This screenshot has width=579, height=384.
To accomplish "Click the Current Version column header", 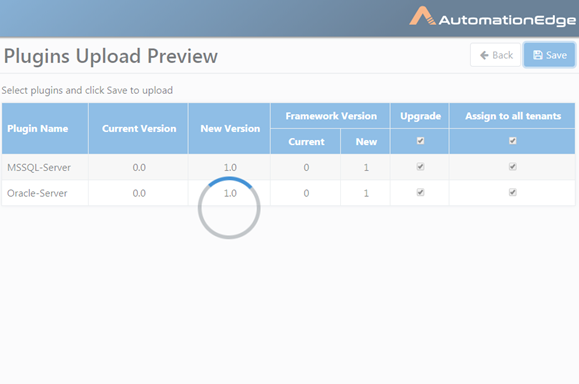I will pos(138,128).
